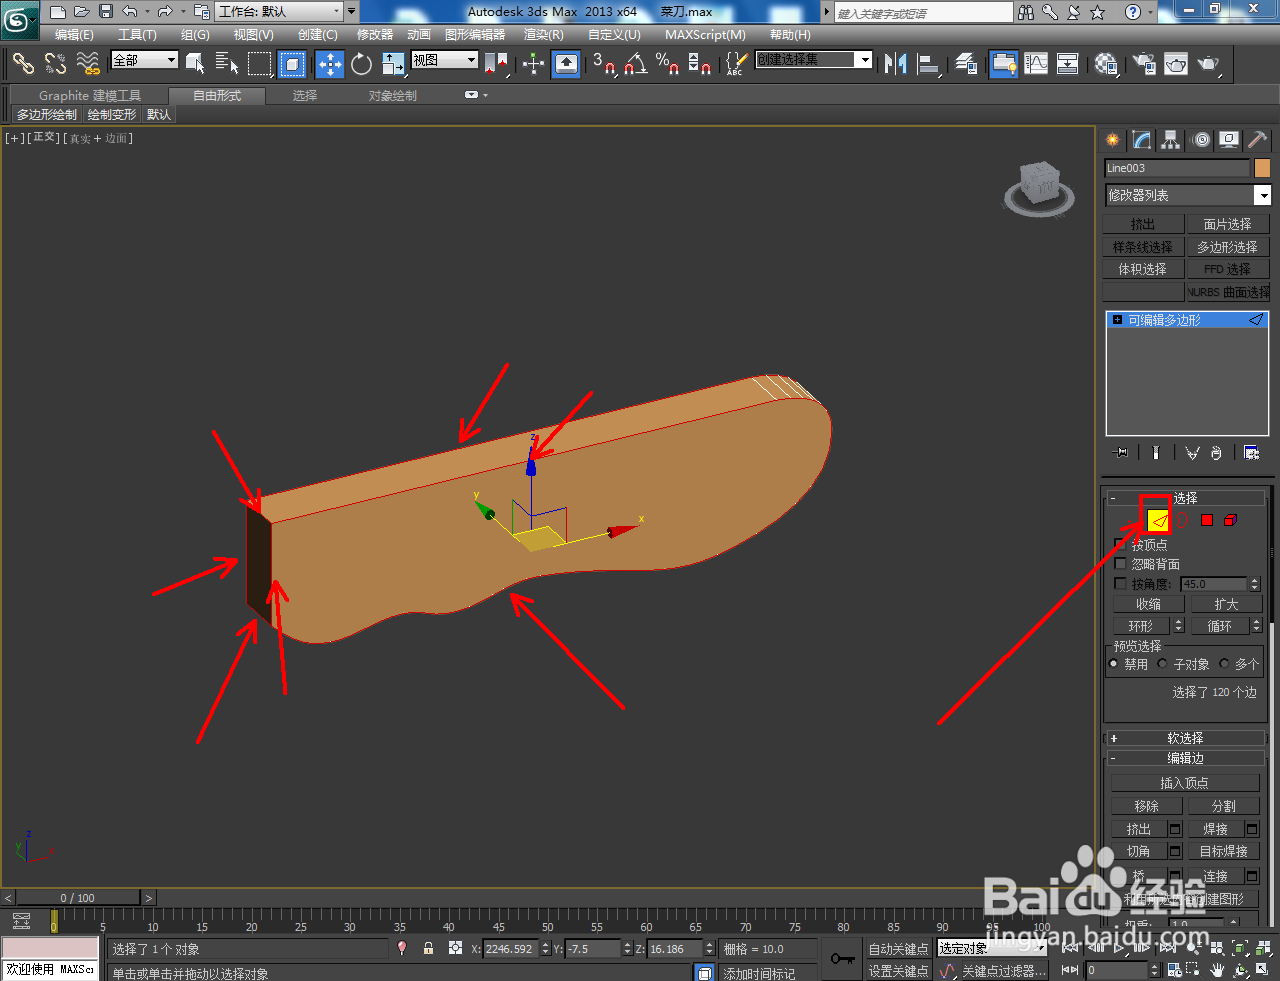Enable the 忽略背面 checkbox

[1120, 564]
